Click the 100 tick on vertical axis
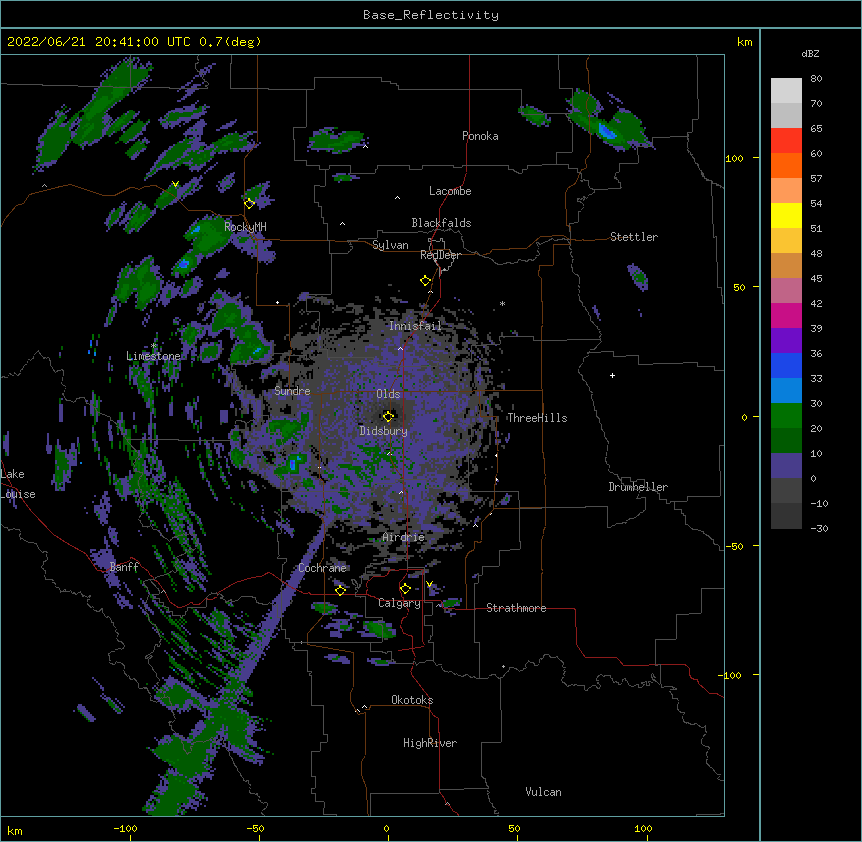 [734, 158]
